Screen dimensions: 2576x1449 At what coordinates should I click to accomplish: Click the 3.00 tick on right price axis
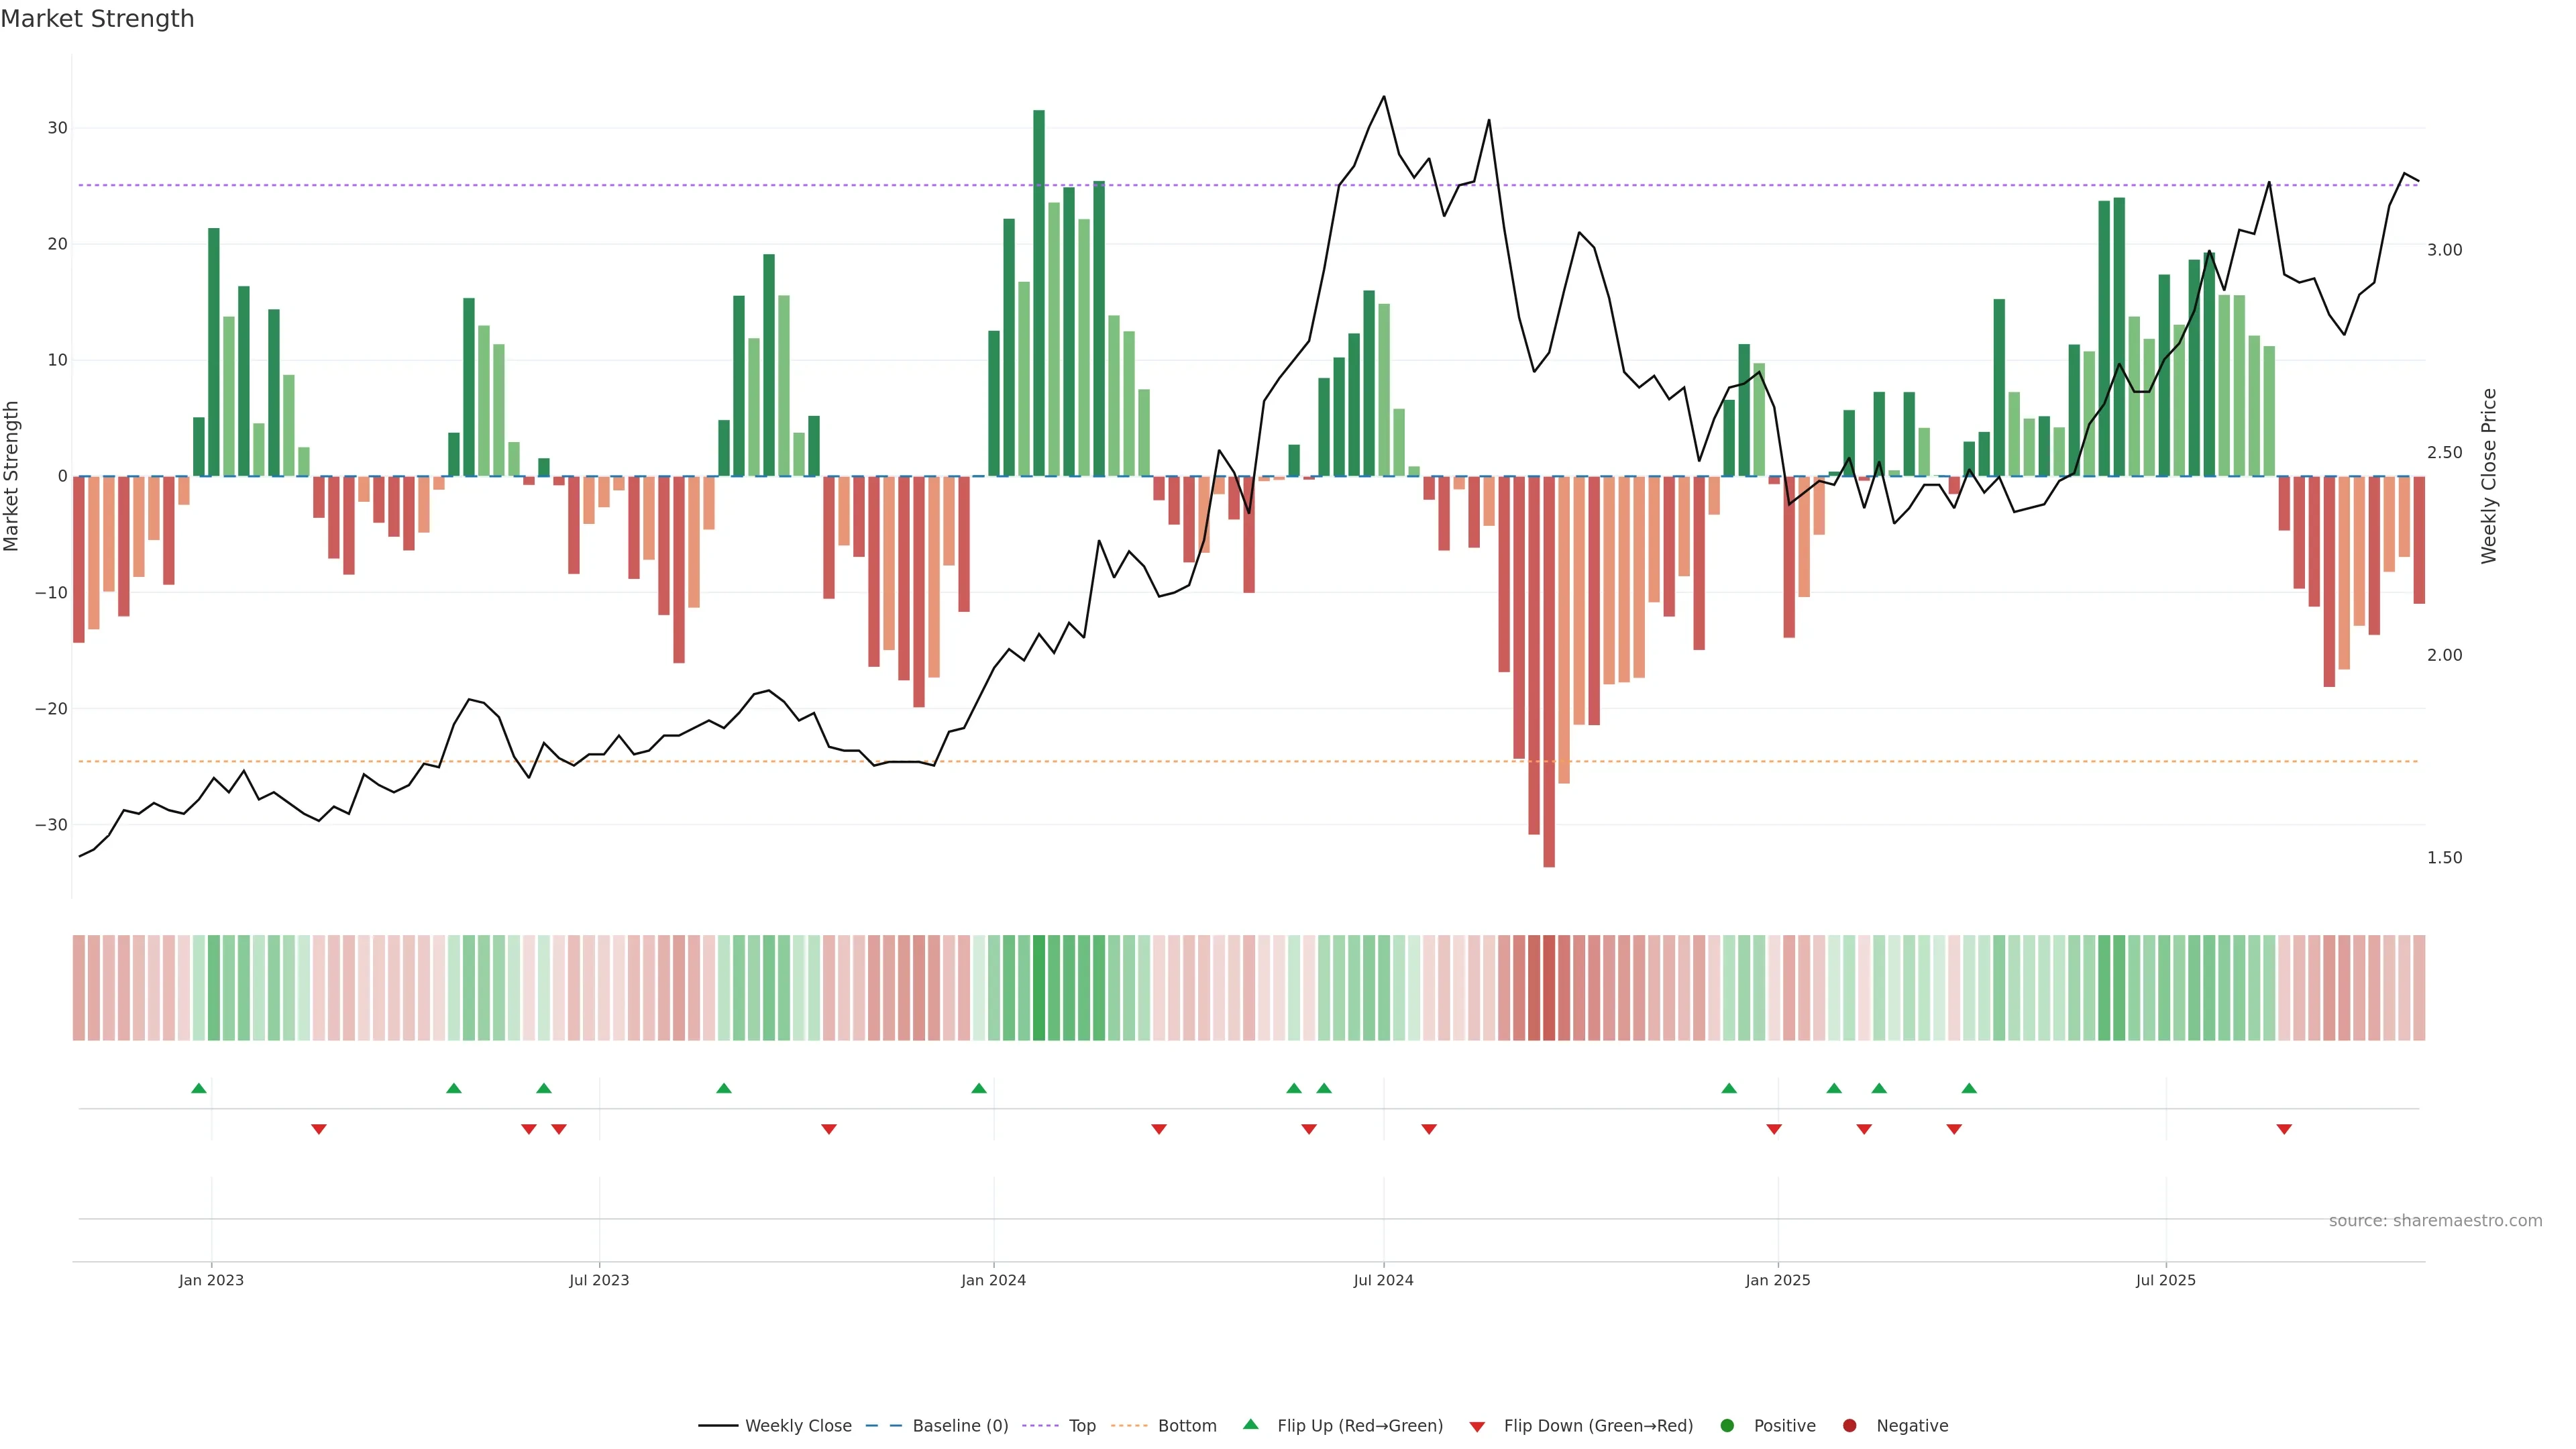click(2444, 250)
